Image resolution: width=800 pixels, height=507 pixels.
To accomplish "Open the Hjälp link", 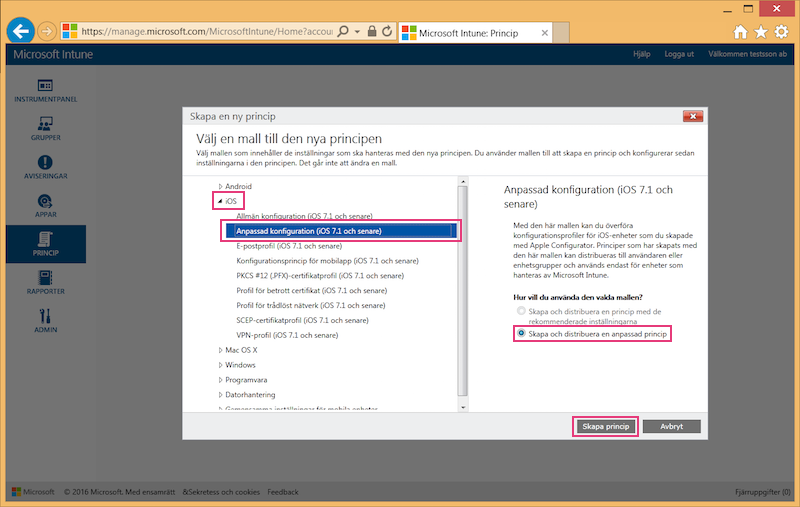I will (x=641, y=54).
